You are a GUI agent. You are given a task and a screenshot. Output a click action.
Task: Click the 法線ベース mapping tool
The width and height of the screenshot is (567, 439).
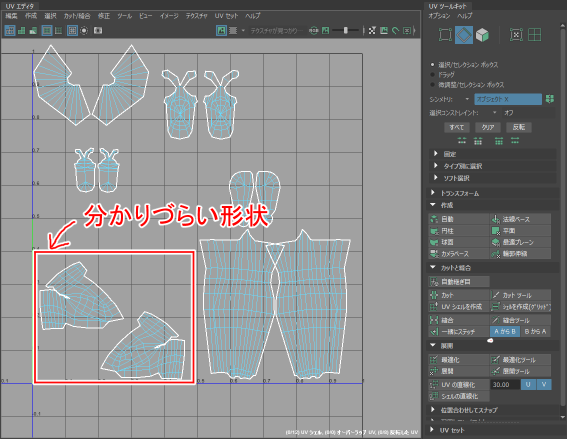coord(520,219)
